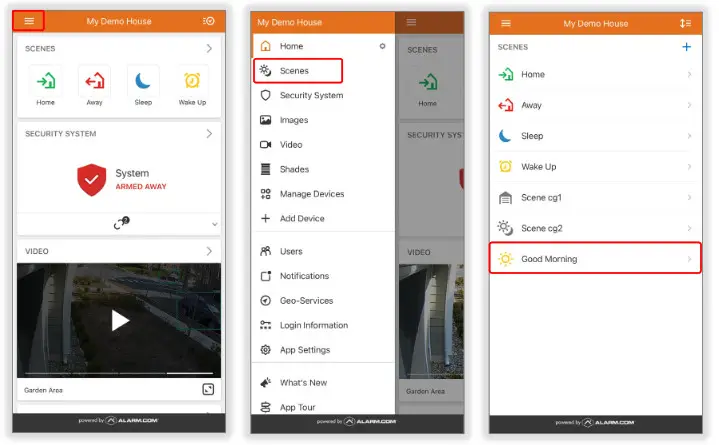This screenshot has height=445, width=719.
Task: Open the Wake Up scene row in Scenes list
Action: 595,167
